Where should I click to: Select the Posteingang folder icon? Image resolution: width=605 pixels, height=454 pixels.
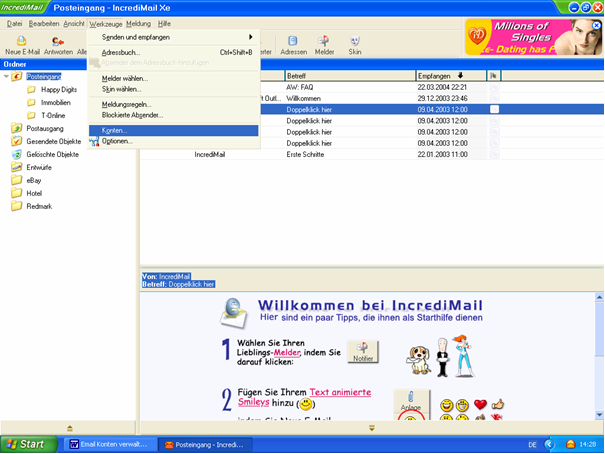tap(17, 76)
